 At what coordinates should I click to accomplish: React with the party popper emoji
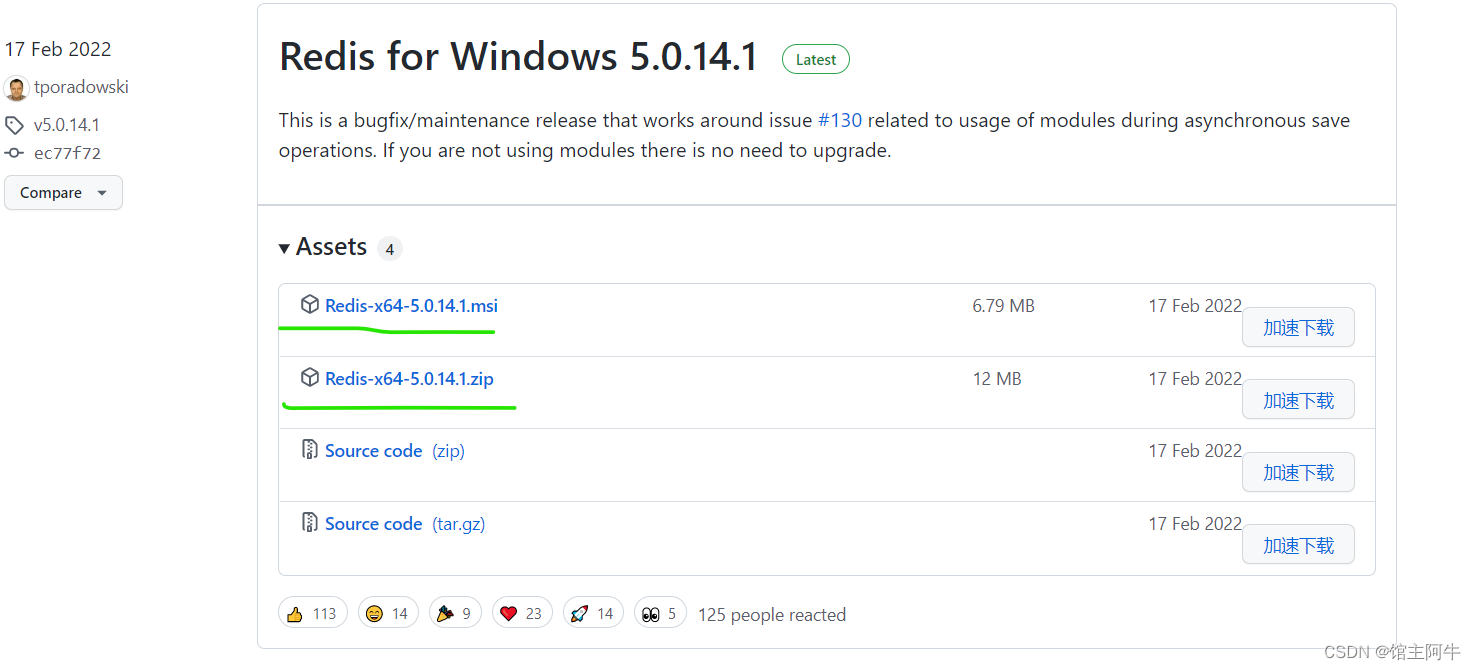coord(456,613)
